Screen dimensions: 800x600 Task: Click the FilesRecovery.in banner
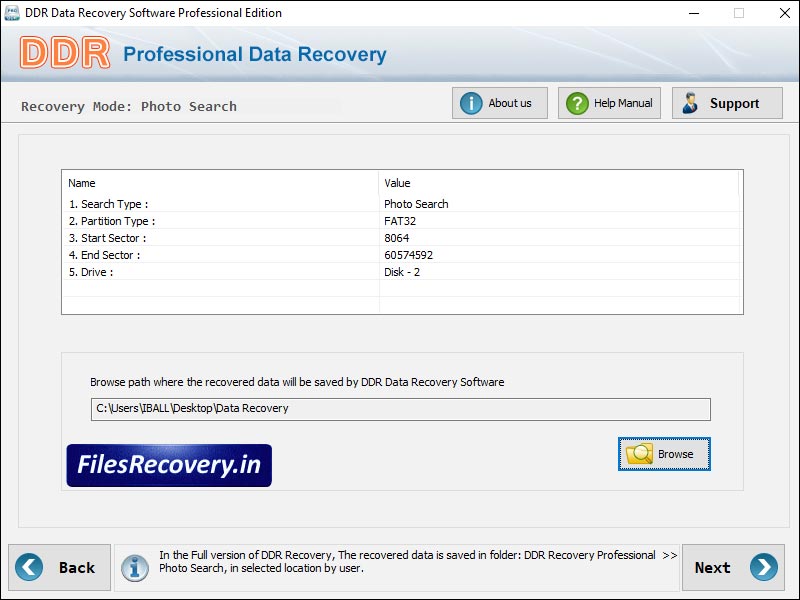pos(169,465)
